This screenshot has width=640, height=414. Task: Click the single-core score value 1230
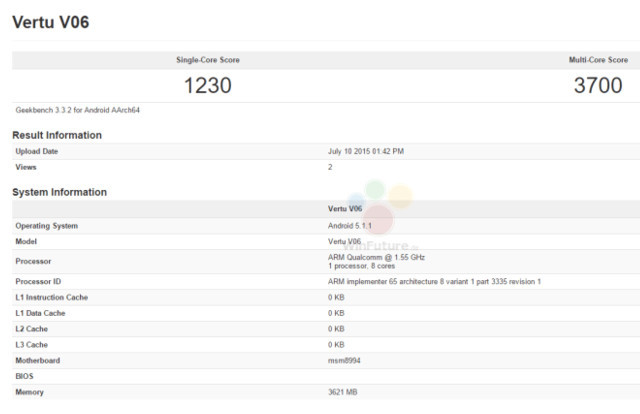pos(208,85)
